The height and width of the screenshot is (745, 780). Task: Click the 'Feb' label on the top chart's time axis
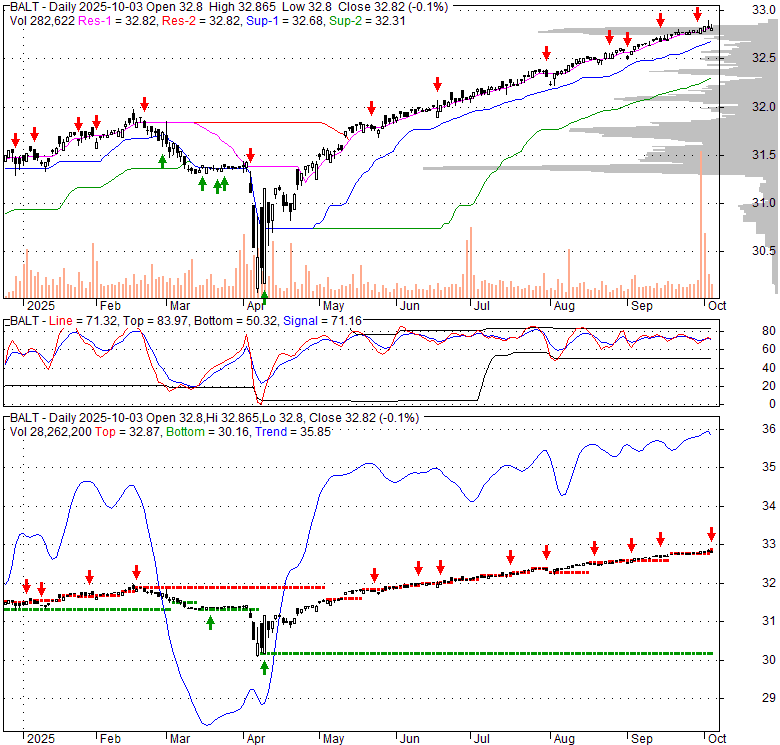click(110, 306)
